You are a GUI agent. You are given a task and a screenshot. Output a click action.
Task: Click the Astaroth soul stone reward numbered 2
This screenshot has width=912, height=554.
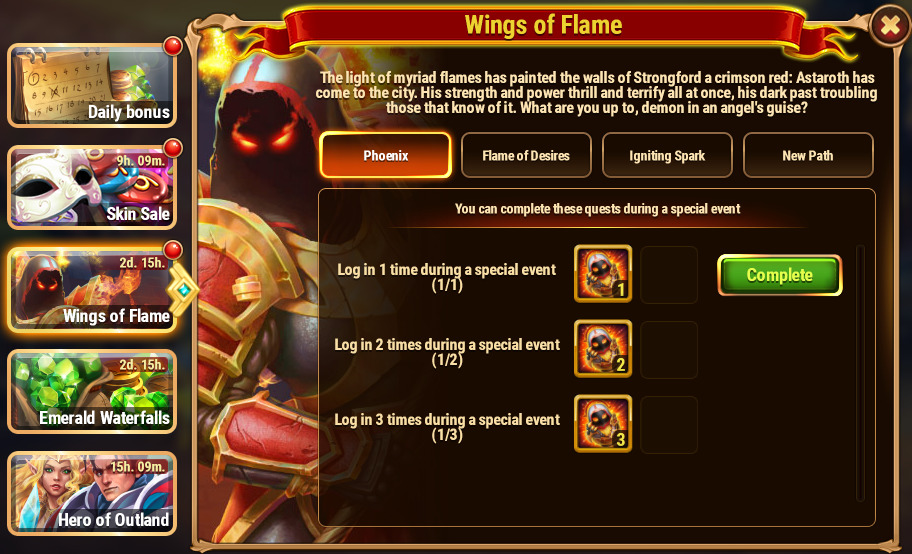tap(603, 349)
